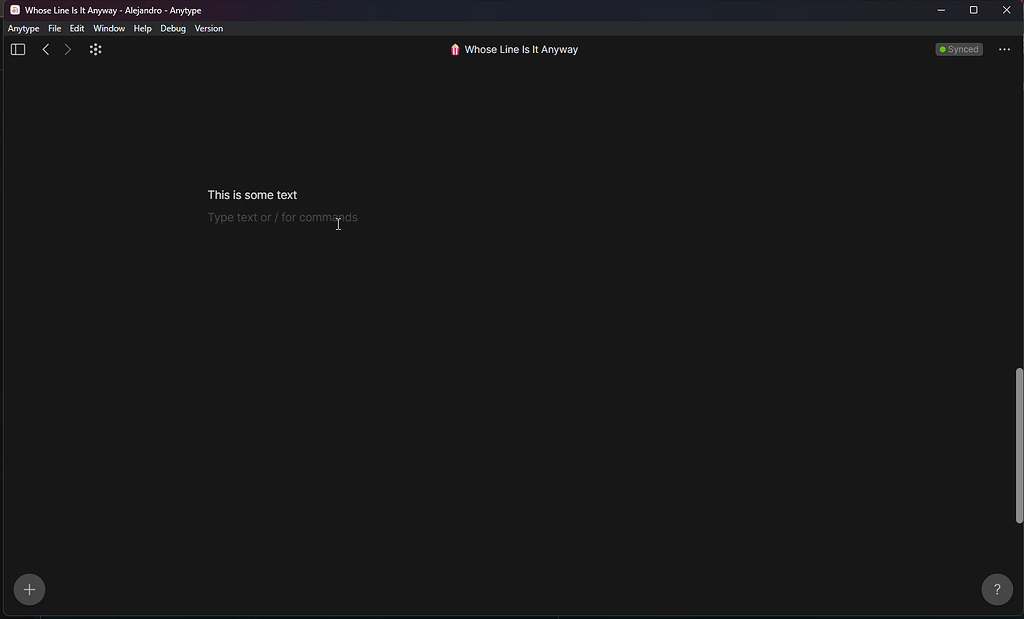1024x619 pixels.
Task: Open the Edit menu
Action: point(77,29)
